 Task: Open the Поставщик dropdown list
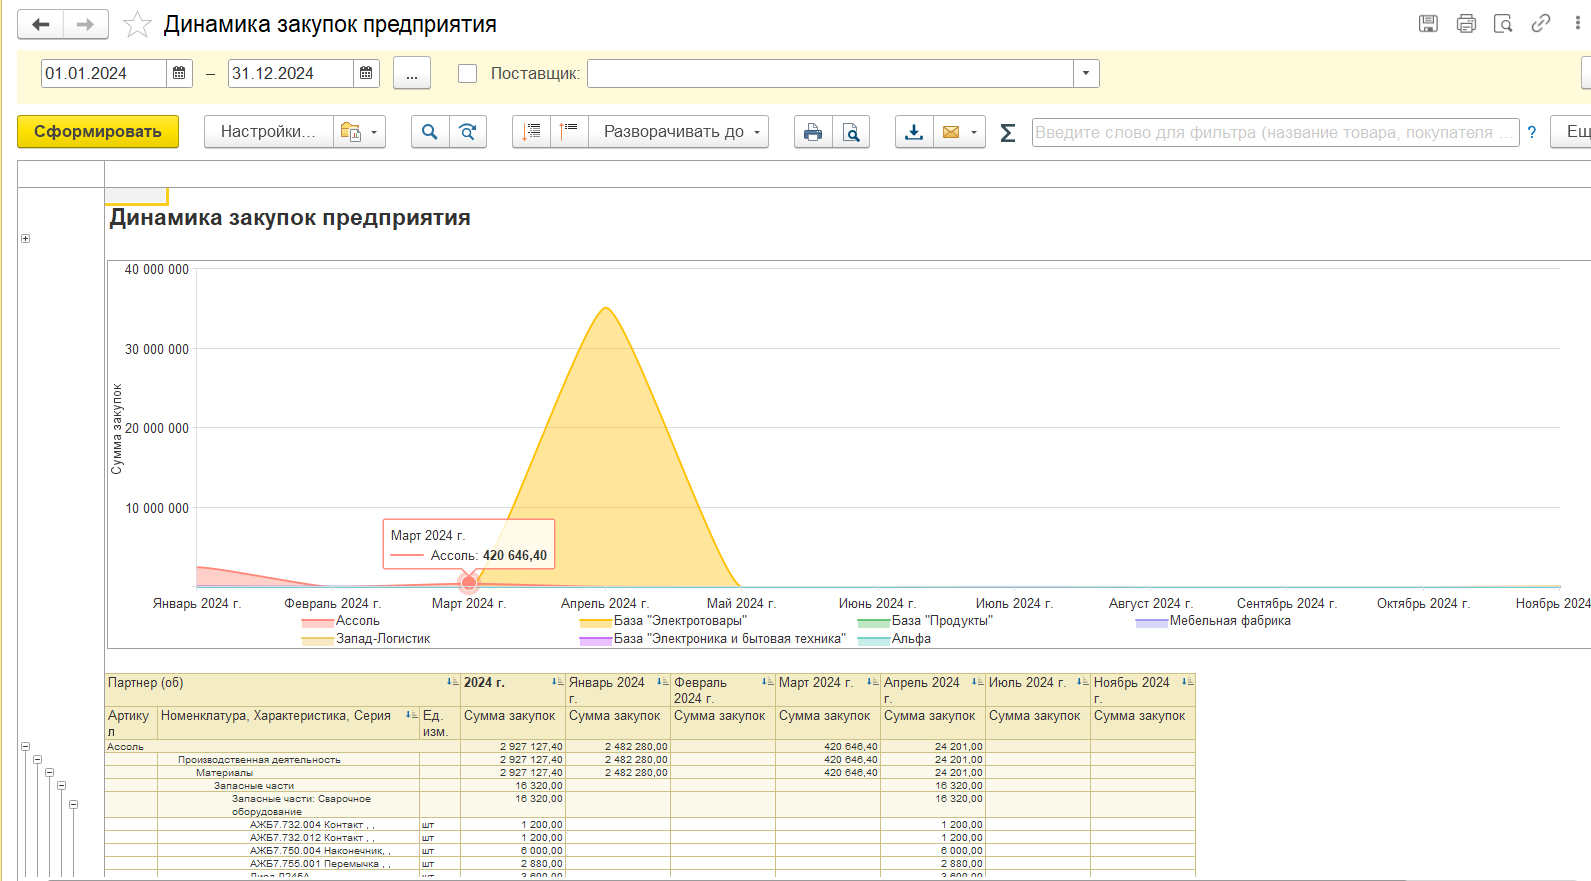click(x=1086, y=73)
